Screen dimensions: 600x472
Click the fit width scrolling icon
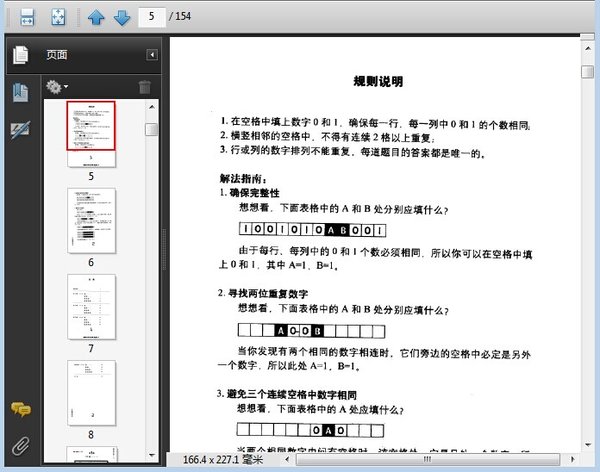28,17
